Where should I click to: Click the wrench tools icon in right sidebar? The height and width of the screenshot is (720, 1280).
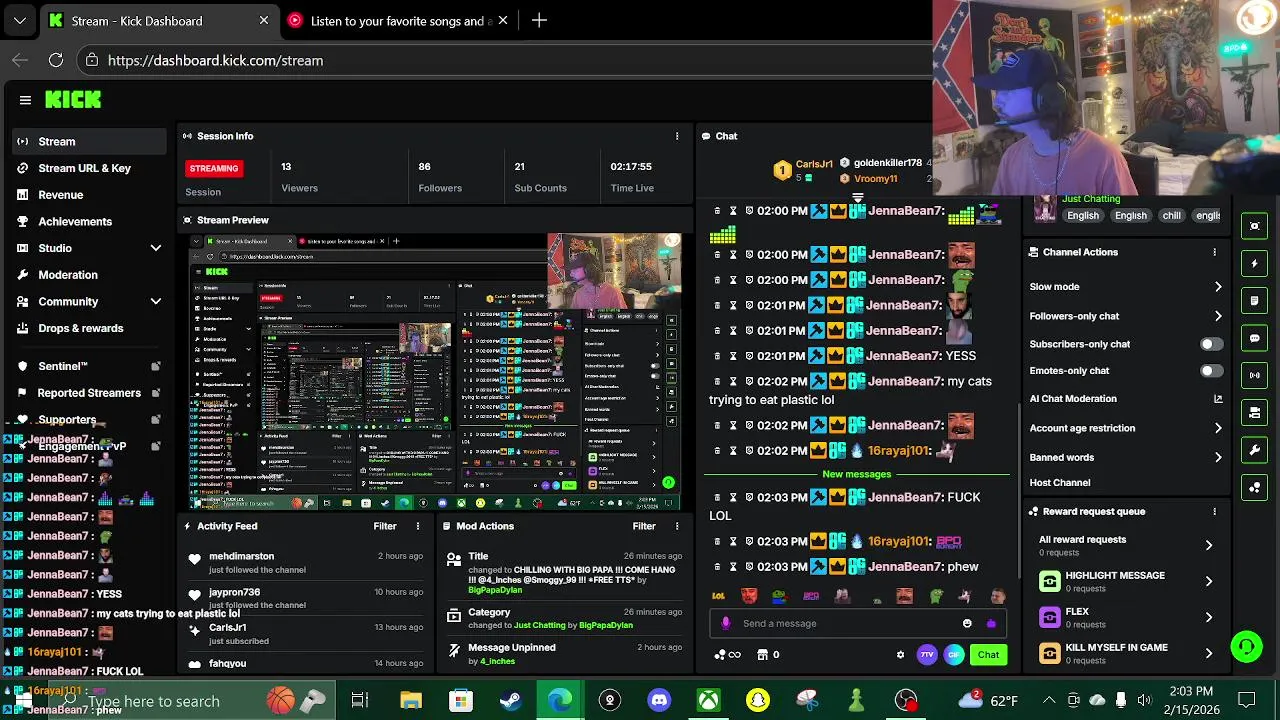[x=1255, y=450]
